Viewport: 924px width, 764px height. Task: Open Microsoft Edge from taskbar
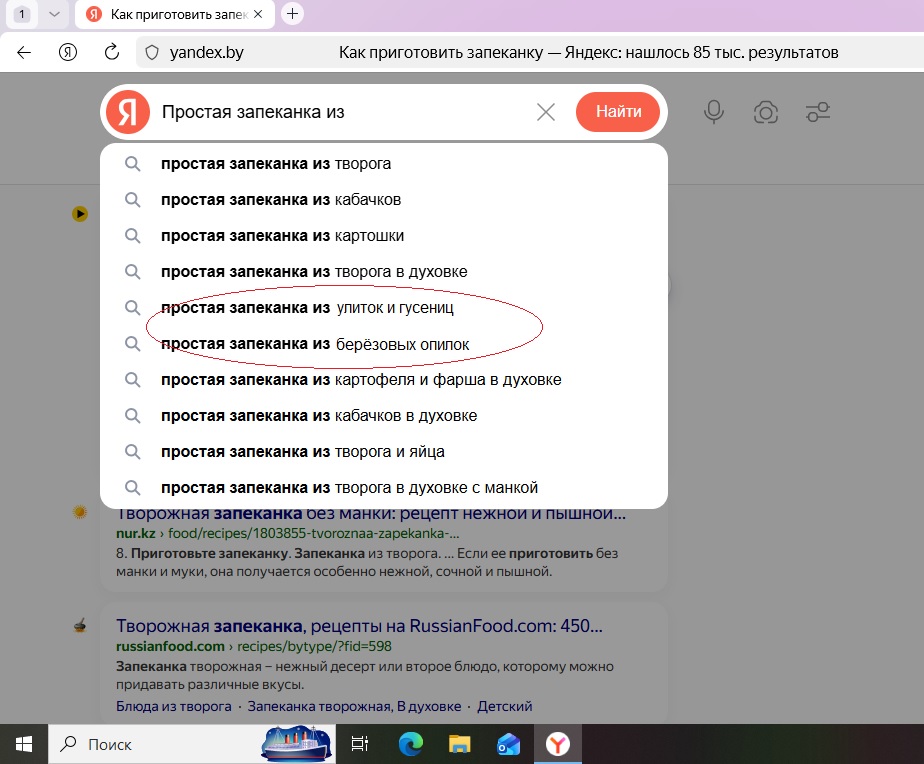411,744
